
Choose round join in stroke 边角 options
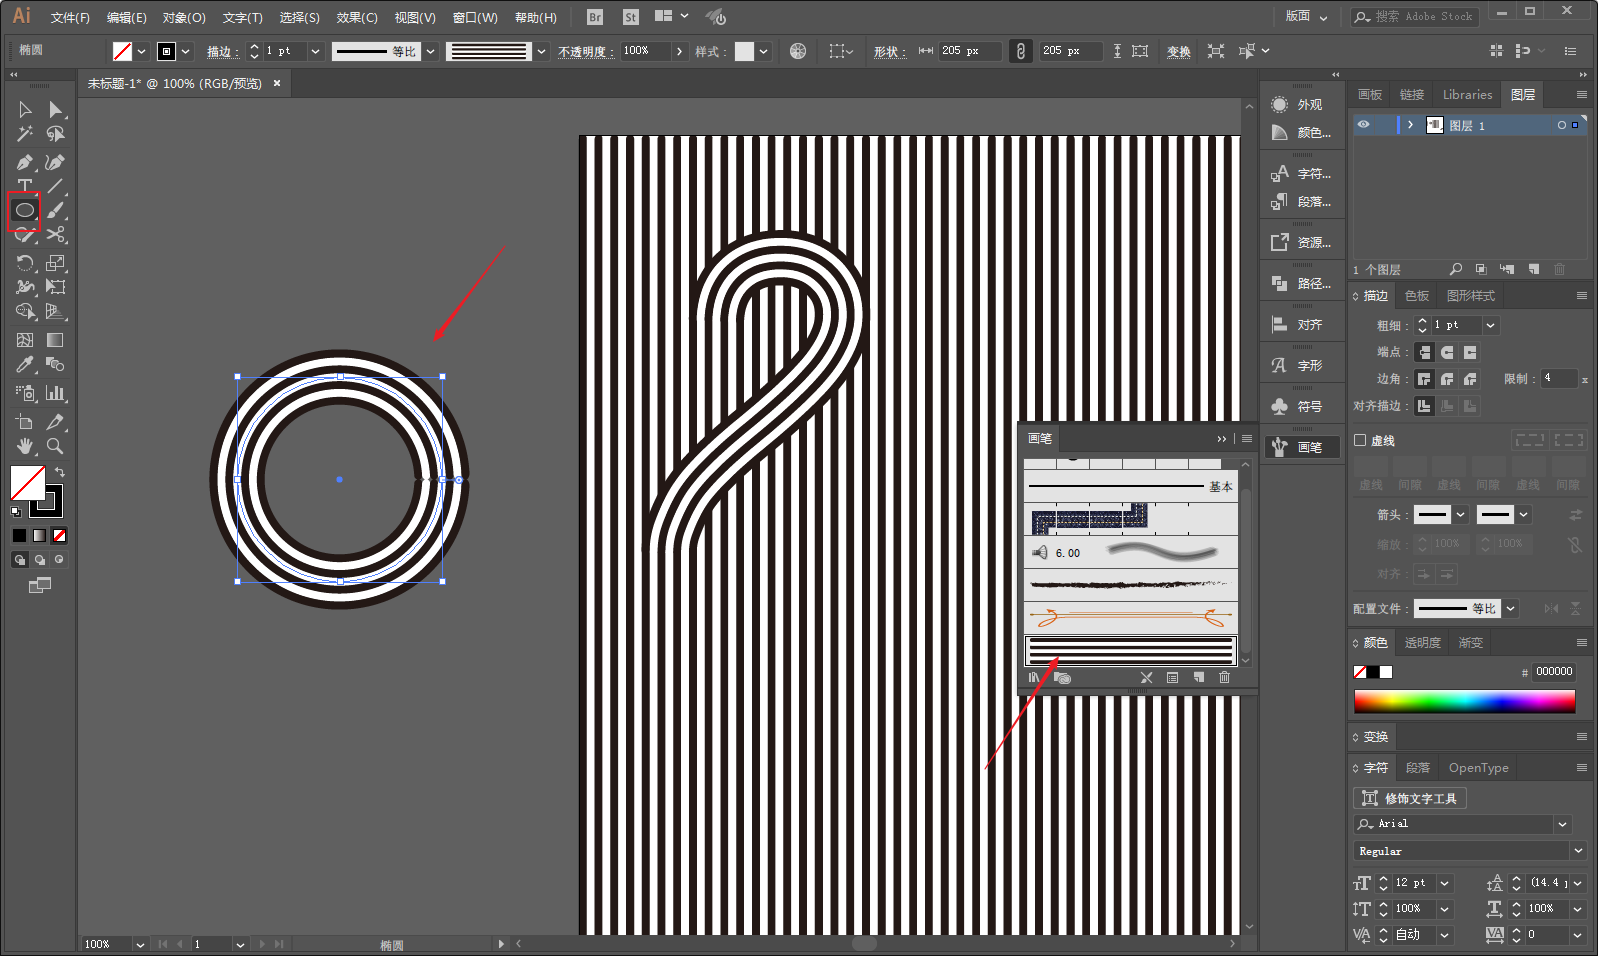[1447, 379]
